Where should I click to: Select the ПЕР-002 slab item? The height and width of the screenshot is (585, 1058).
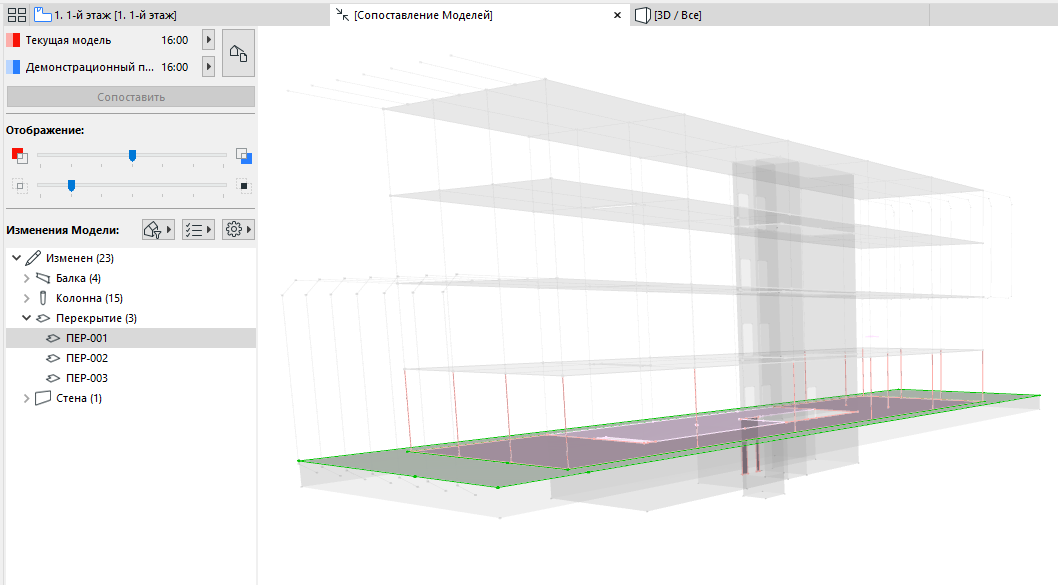click(131, 358)
